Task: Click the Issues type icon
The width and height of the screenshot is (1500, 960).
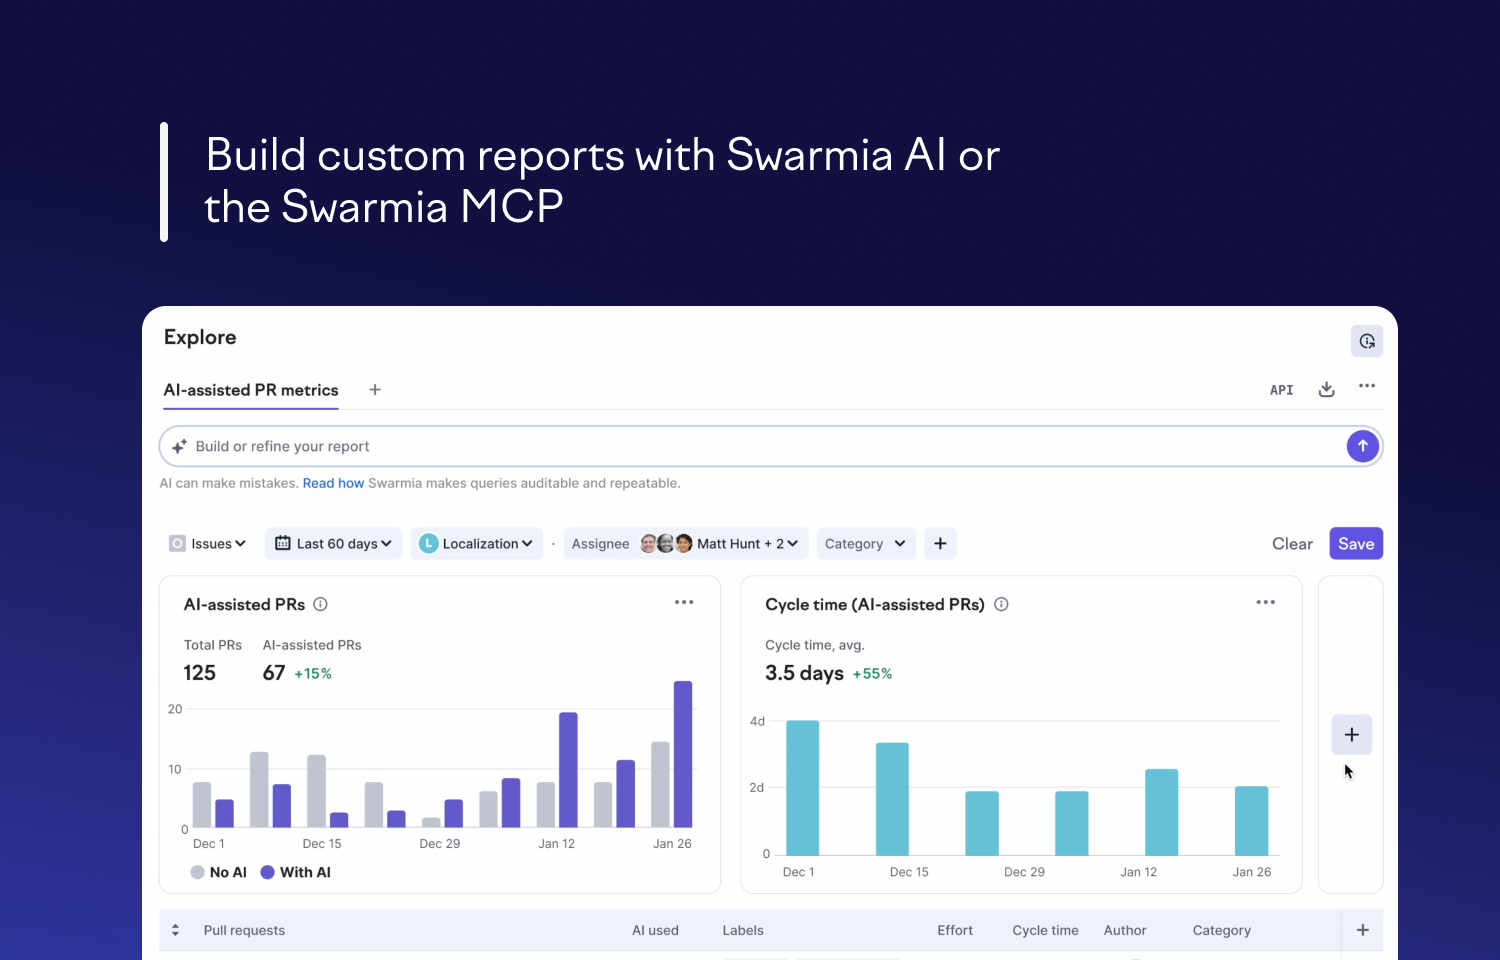Action: click(x=177, y=544)
